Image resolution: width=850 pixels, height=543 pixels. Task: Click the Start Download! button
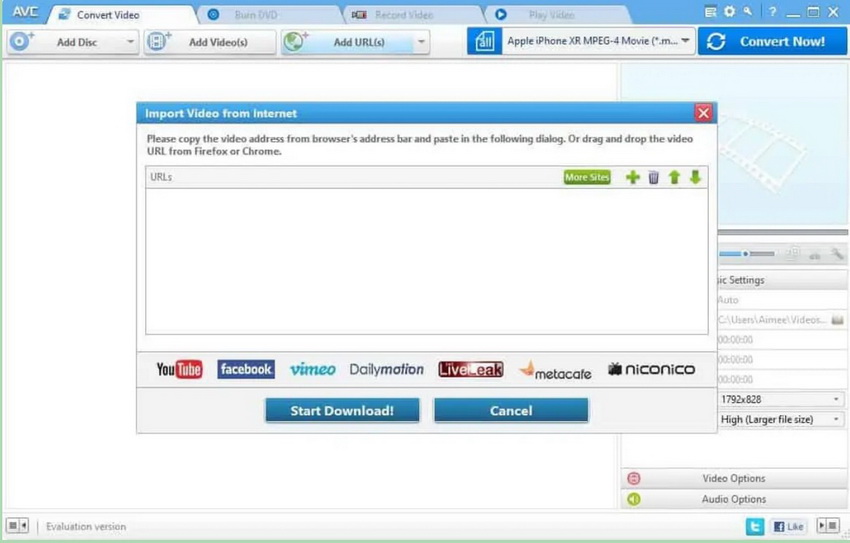click(x=342, y=410)
